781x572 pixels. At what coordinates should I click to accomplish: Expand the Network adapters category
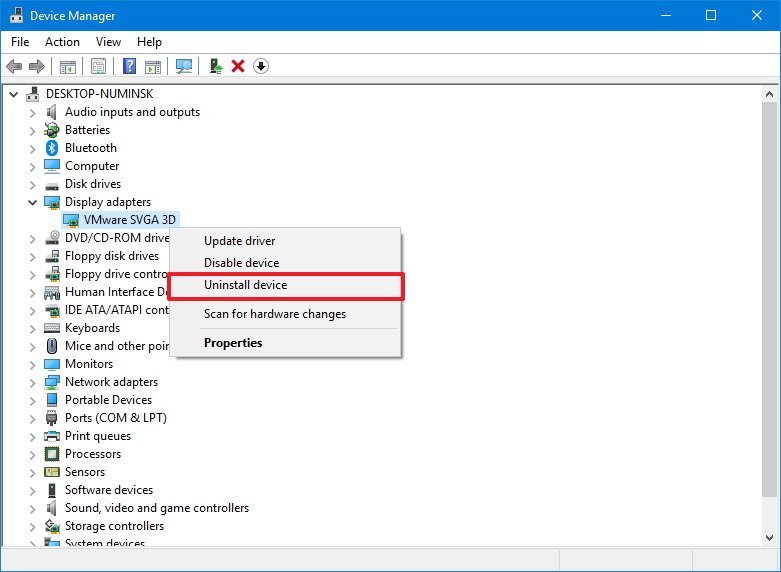coord(33,383)
